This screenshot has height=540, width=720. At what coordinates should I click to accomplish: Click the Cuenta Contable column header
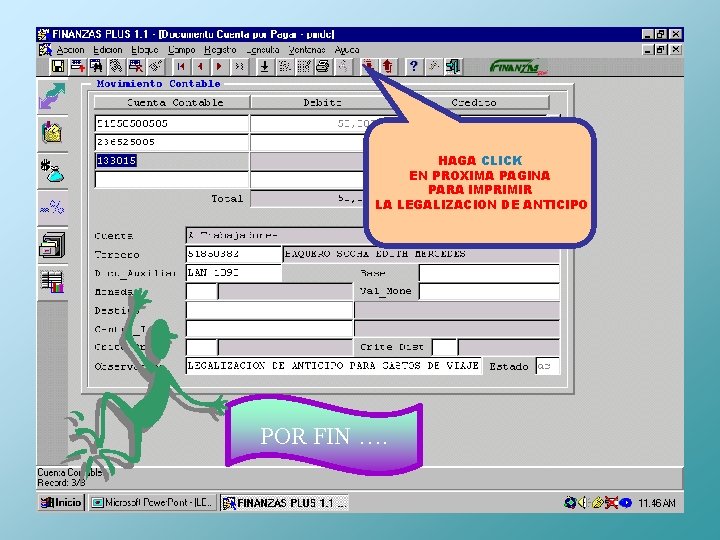pyautogui.click(x=172, y=102)
